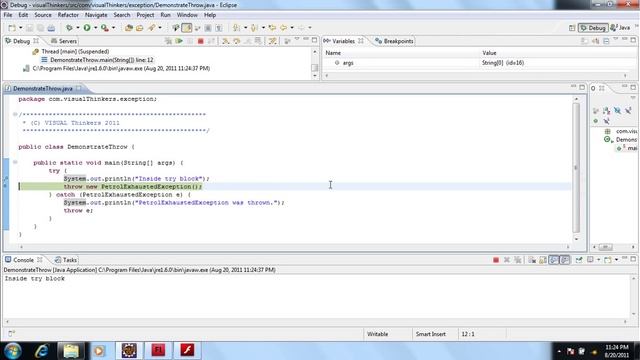
Task: Switch to the Servers tab
Action: pos(64,41)
